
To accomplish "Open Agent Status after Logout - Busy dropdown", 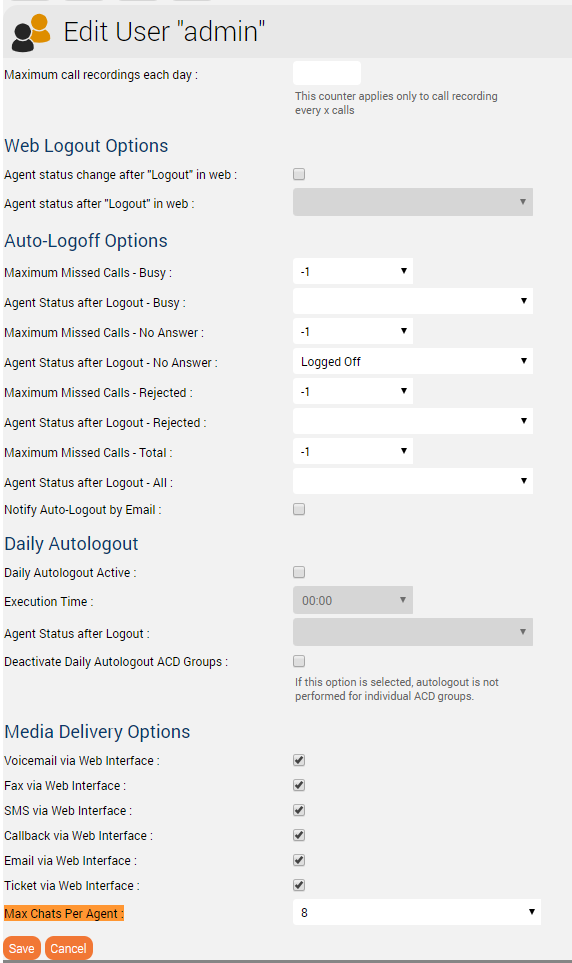I will click(413, 302).
